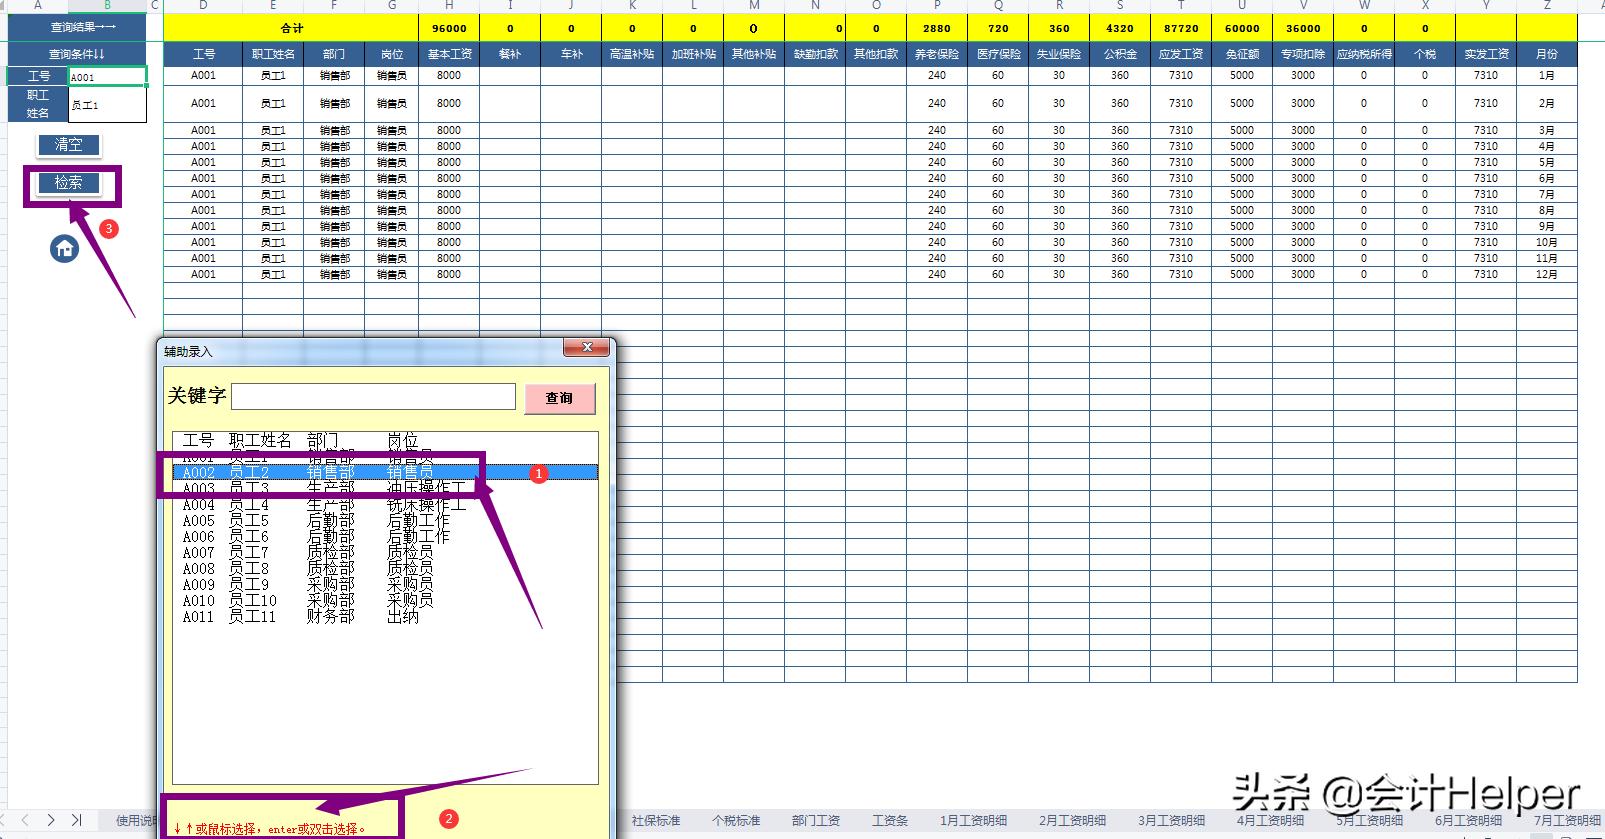This screenshot has width=1605, height=839.
Task: Click the 高温补贴 column header
Action: [x=632, y=54]
